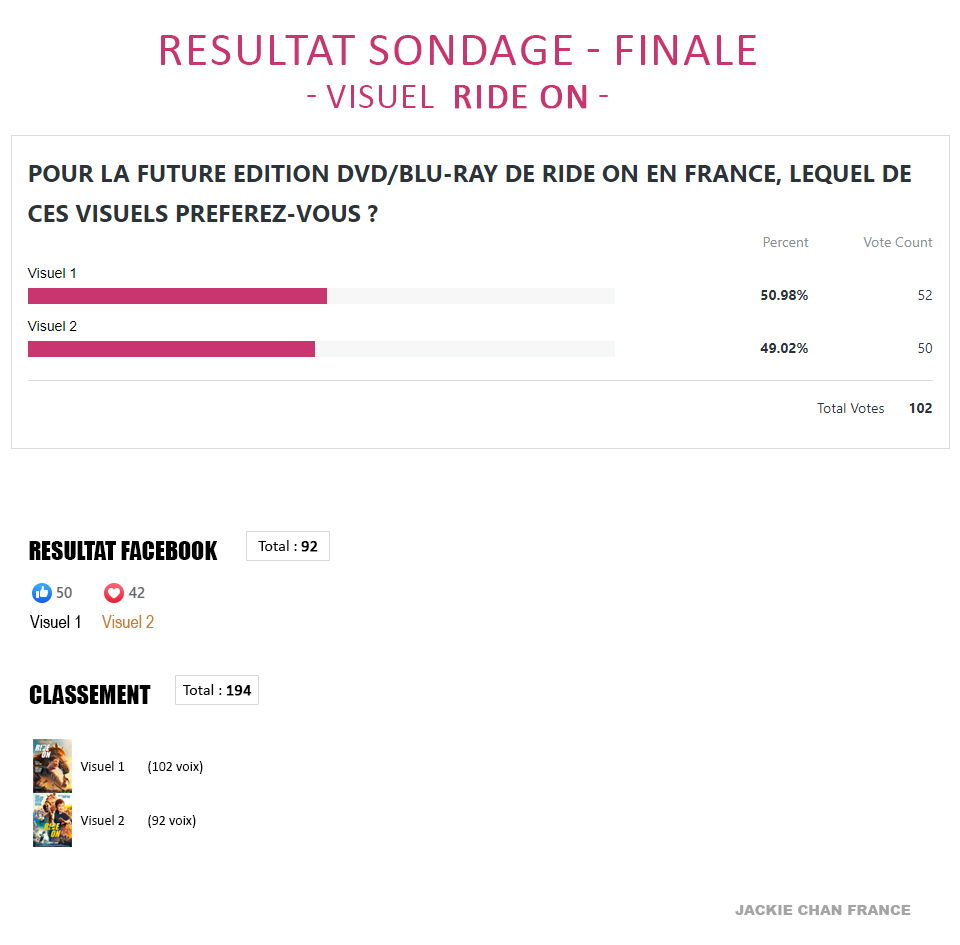Image resolution: width=960 pixels, height=945 pixels.
Task: Select the Total : 194 box
Action: 217,690
